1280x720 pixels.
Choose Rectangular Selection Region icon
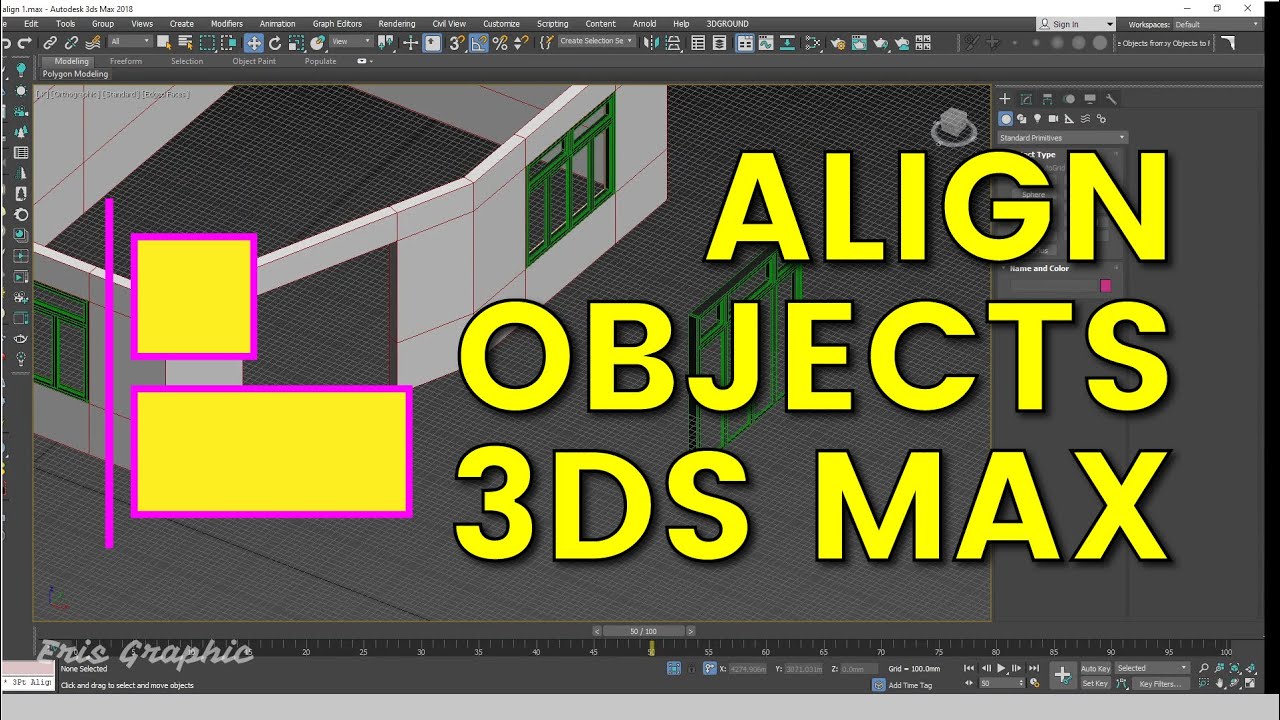pyautogui.click(x=207, y=43)
